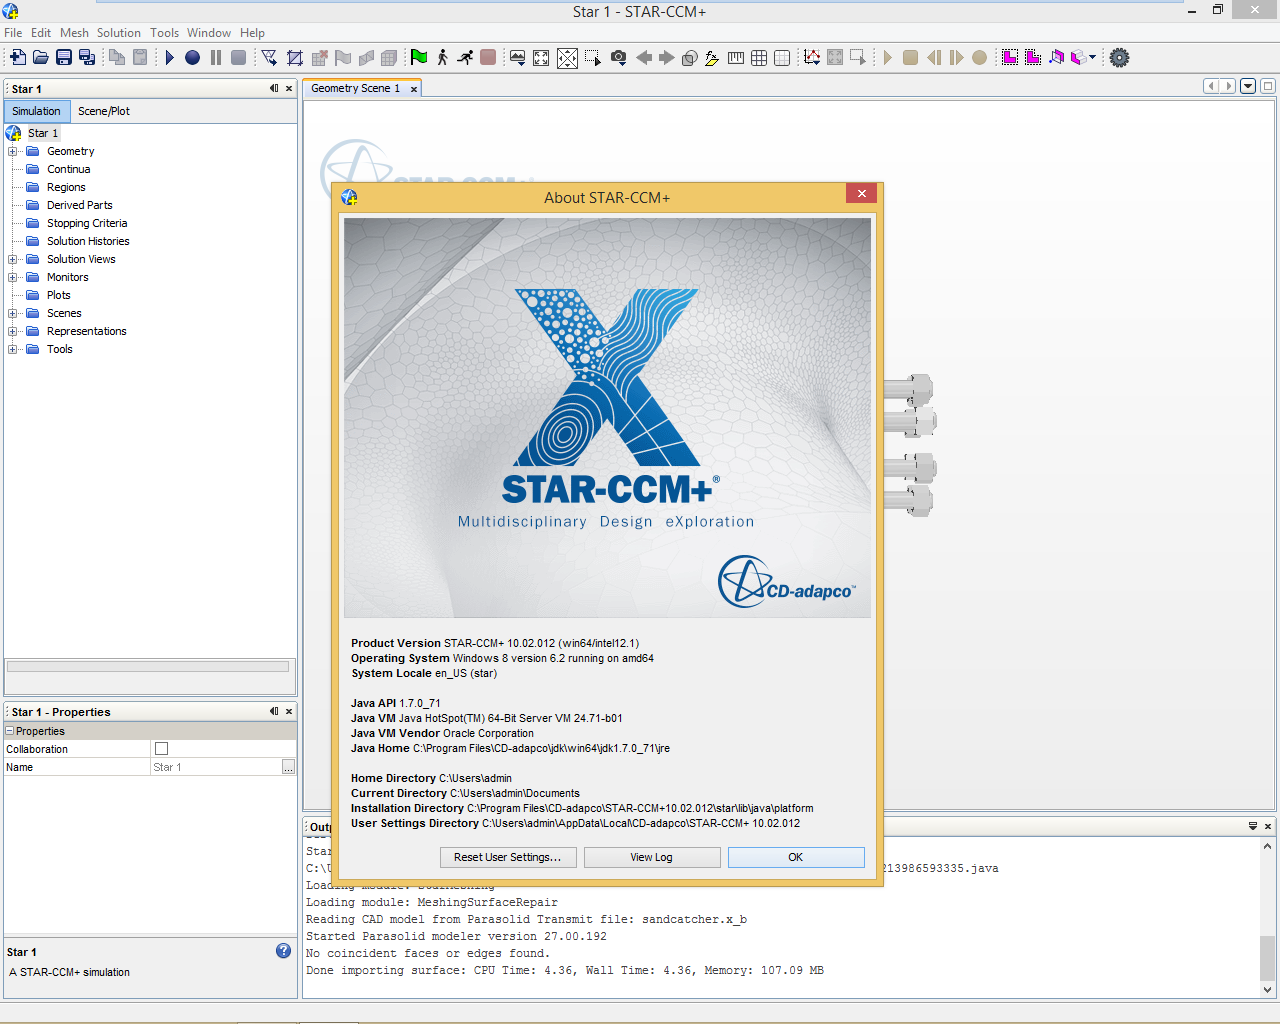Select the Derived Parts tree item
1280x1024 pixels.
click(79, 206)
